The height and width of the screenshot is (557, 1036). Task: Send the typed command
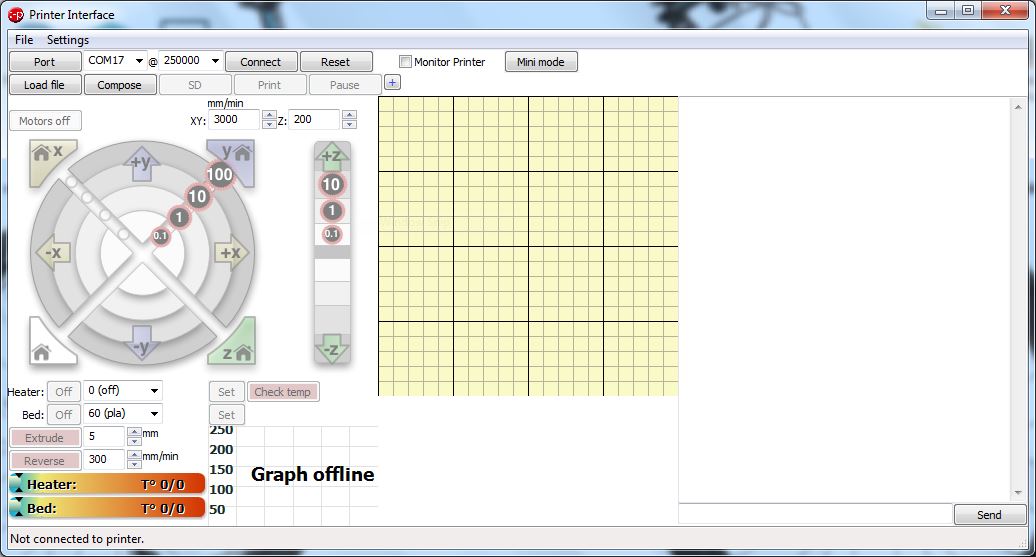coord(989,515)
